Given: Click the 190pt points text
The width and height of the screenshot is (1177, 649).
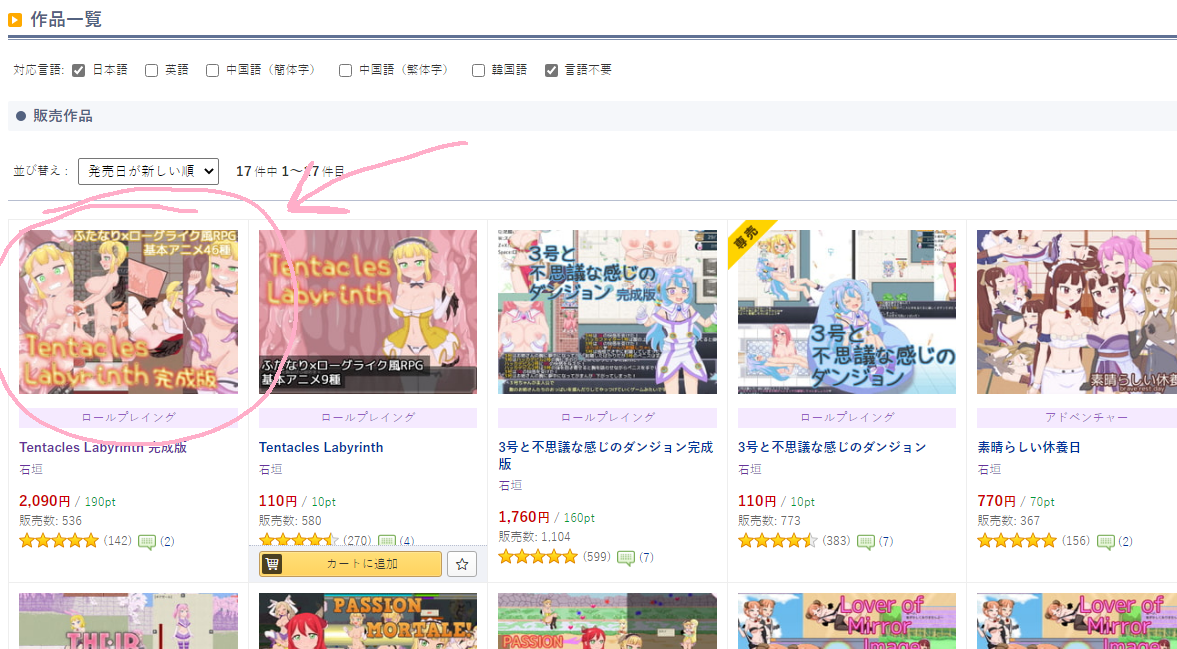Looking at the screenshot, I should click(x=100, y=502).
